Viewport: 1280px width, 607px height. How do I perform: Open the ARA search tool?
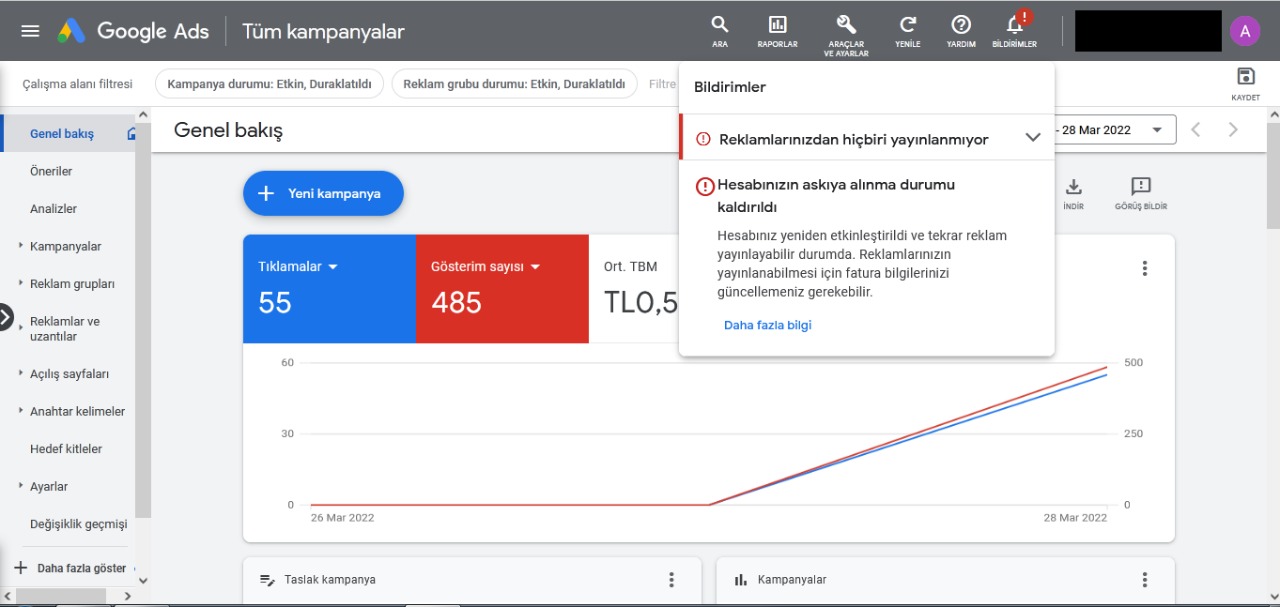(x=720, y=31)
